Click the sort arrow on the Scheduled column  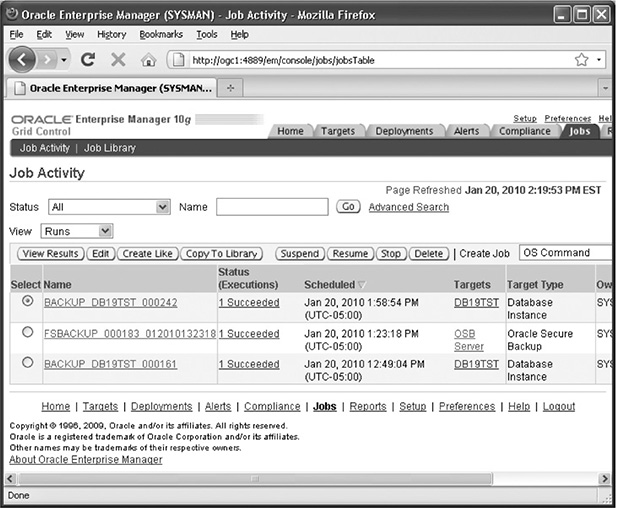click(x=362, y=285)
